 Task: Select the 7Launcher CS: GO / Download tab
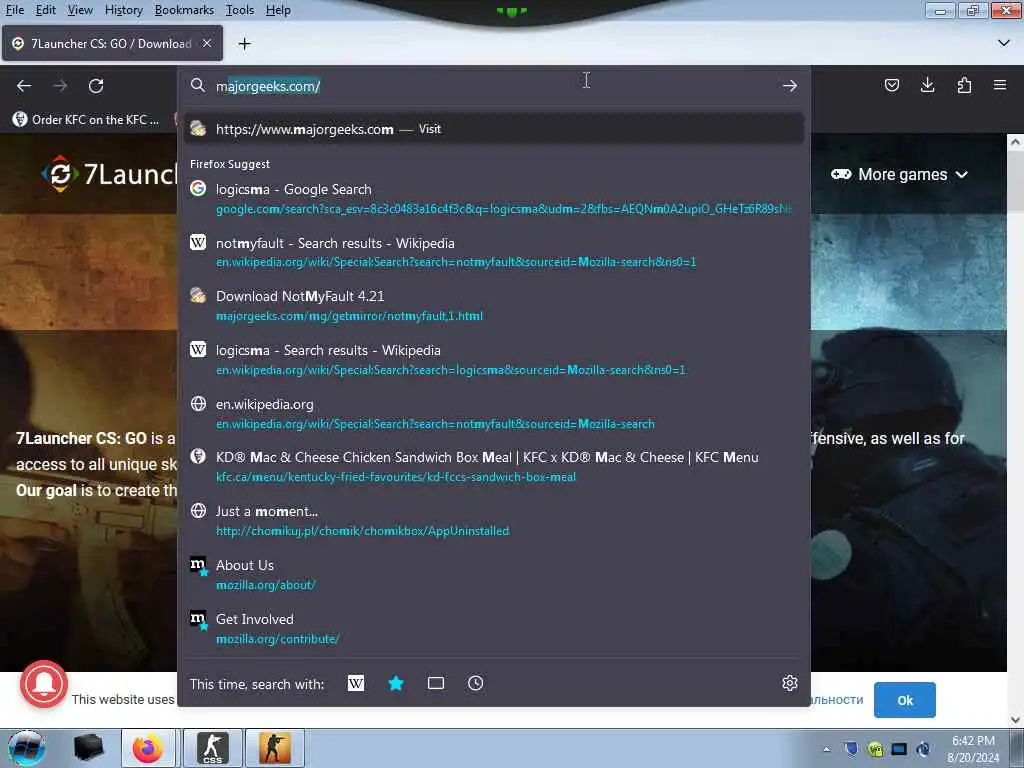(112, 44)
